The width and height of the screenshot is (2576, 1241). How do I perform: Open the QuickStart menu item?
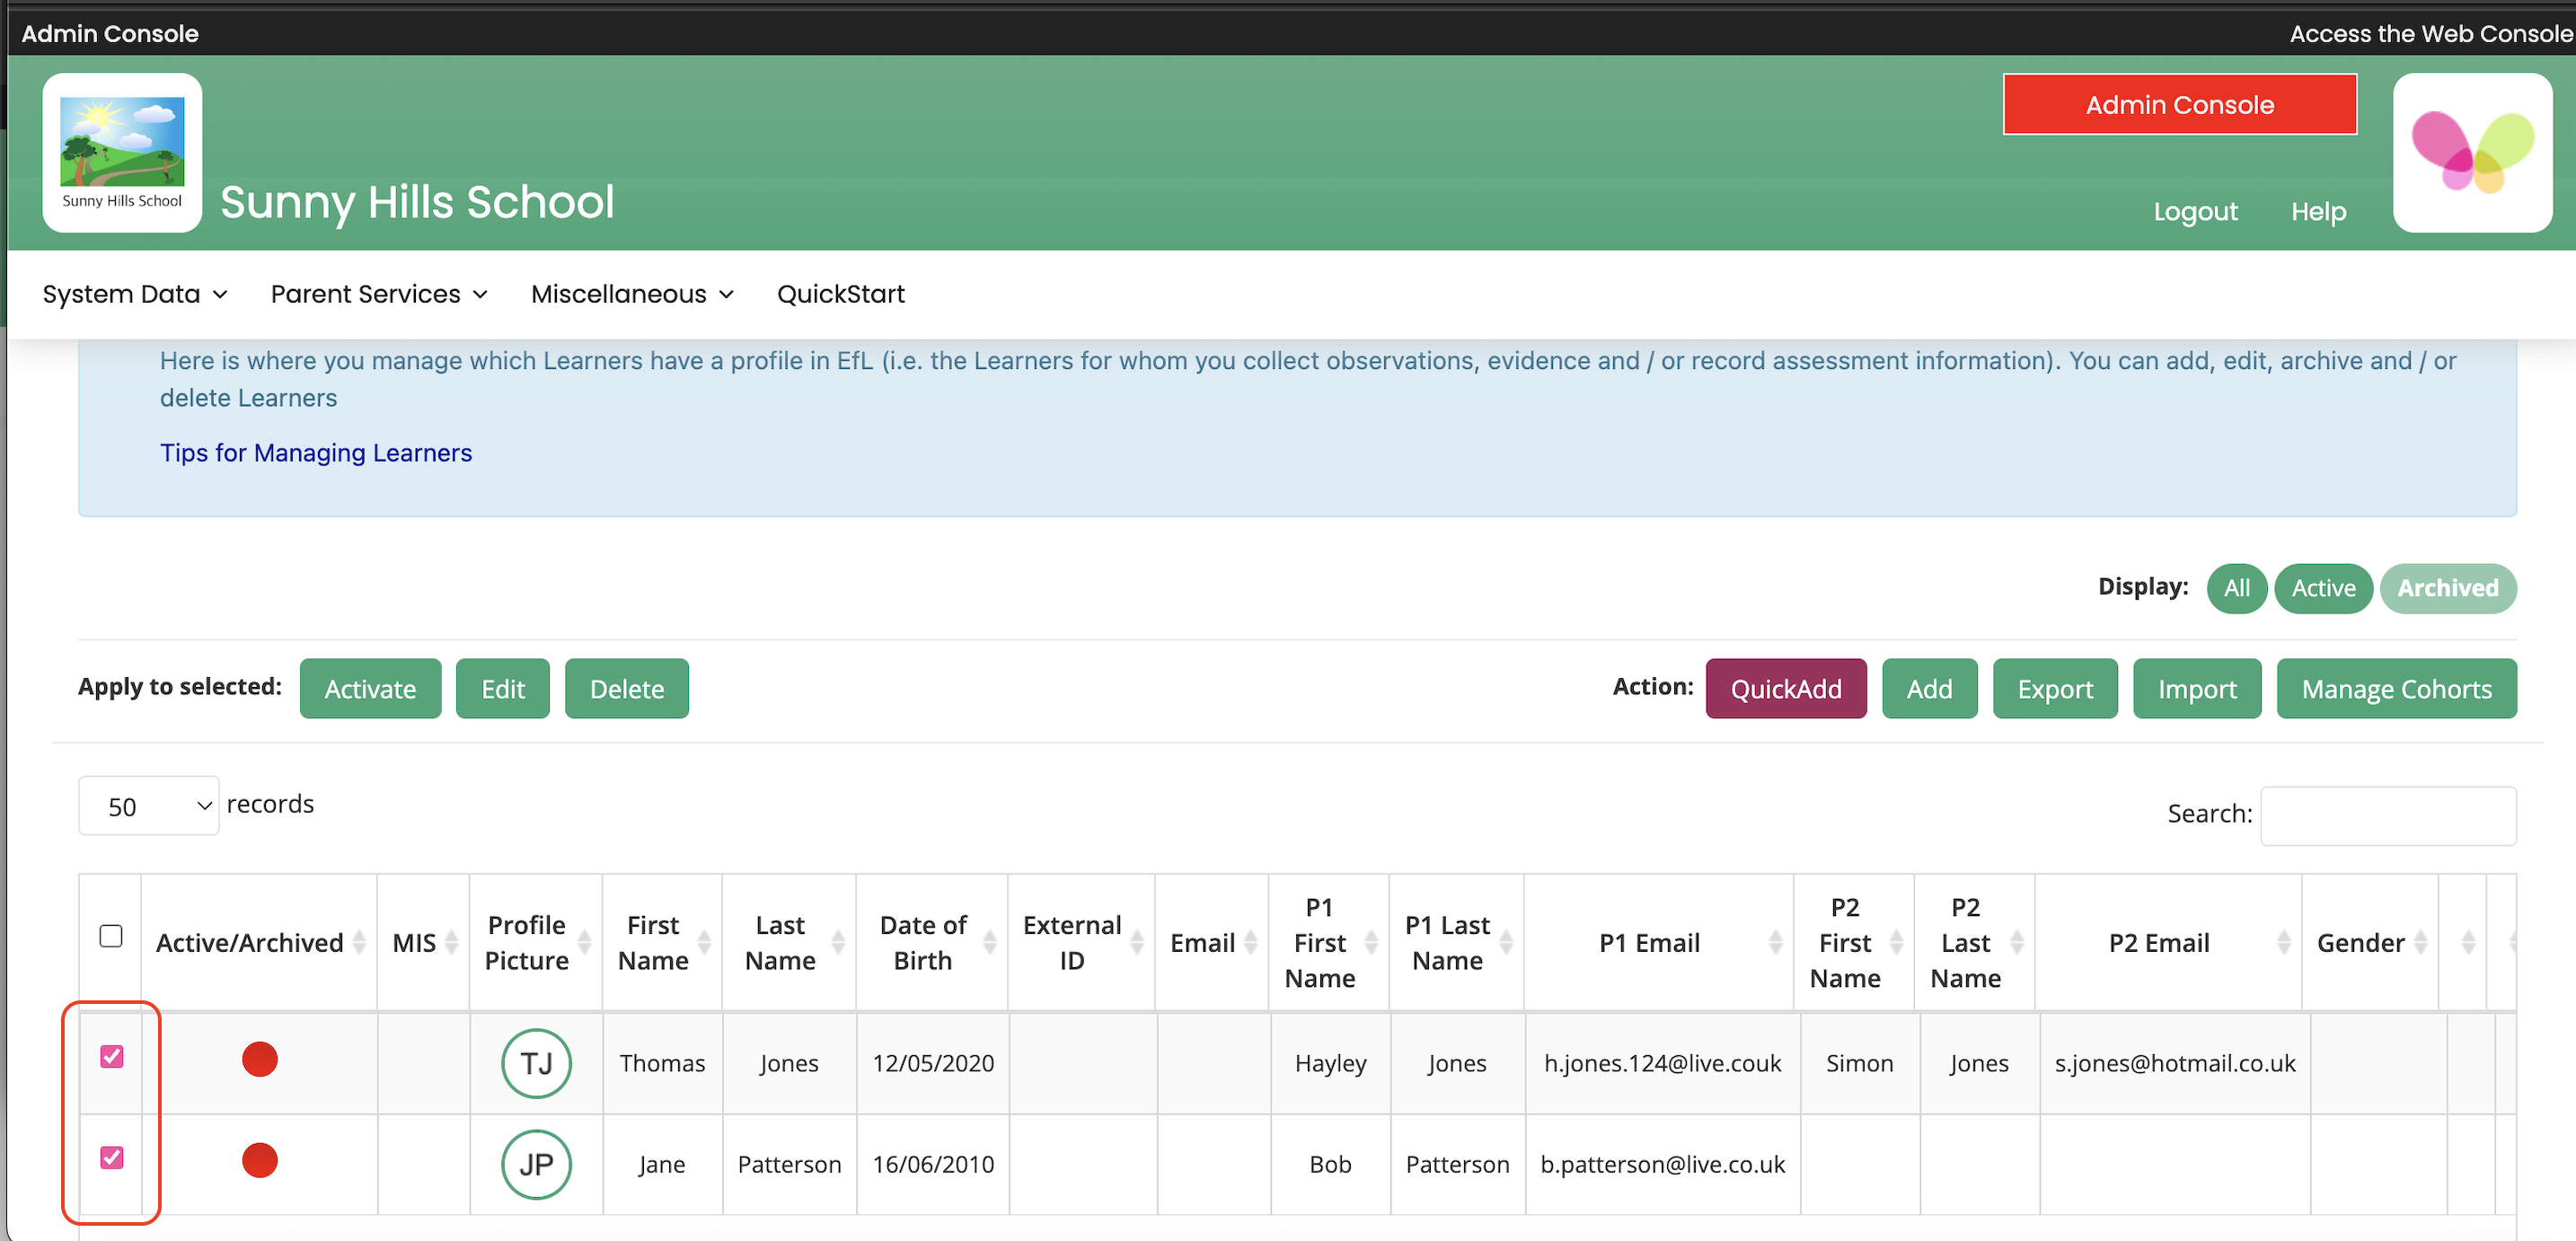pos(840,294)
